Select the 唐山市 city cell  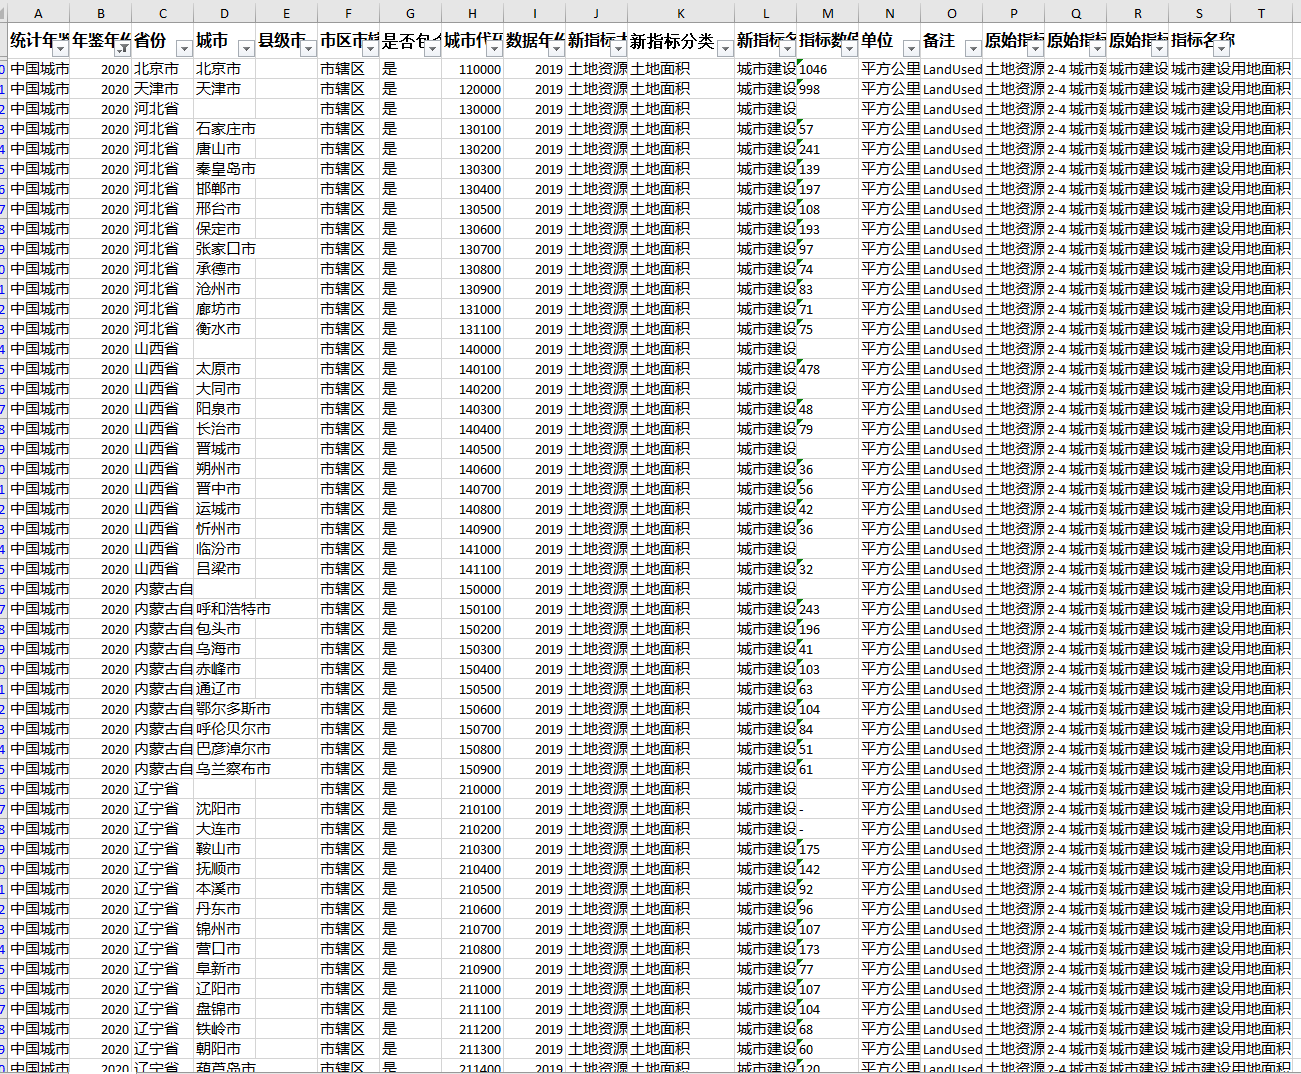tap(225, 149)
